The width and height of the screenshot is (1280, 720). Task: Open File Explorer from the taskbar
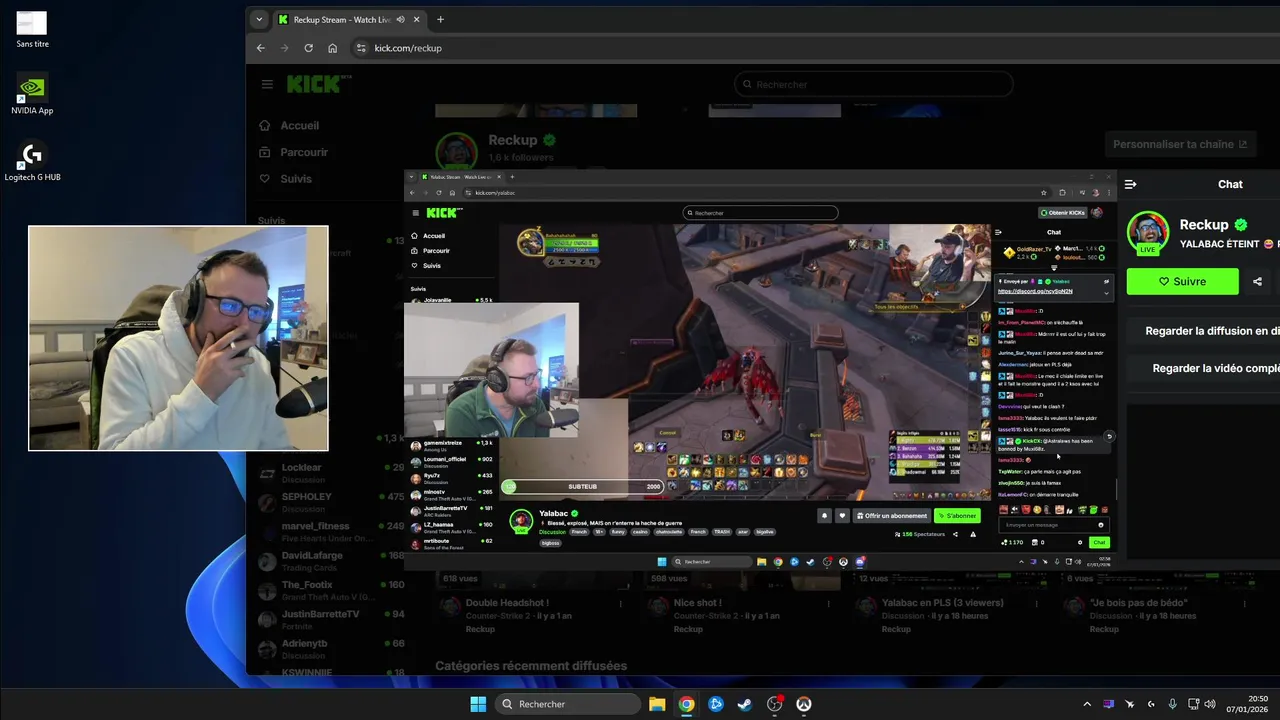pyautogui.click(x=657, y=704)
